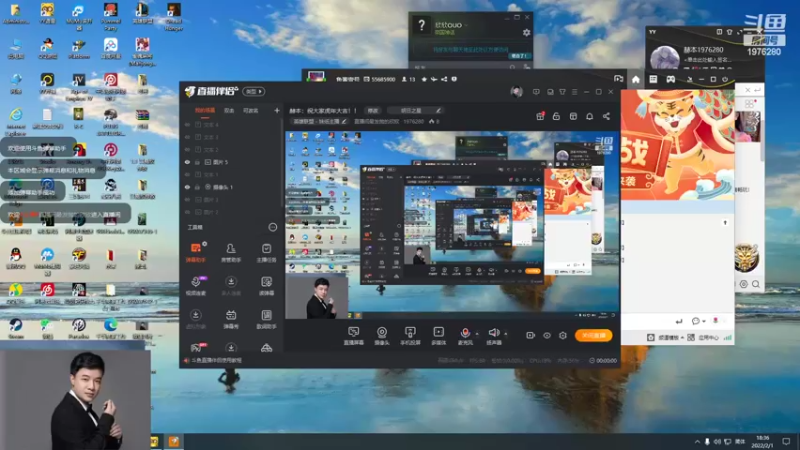
Task: Open the 明日之星 selector in header
Action: click(415, 110)
